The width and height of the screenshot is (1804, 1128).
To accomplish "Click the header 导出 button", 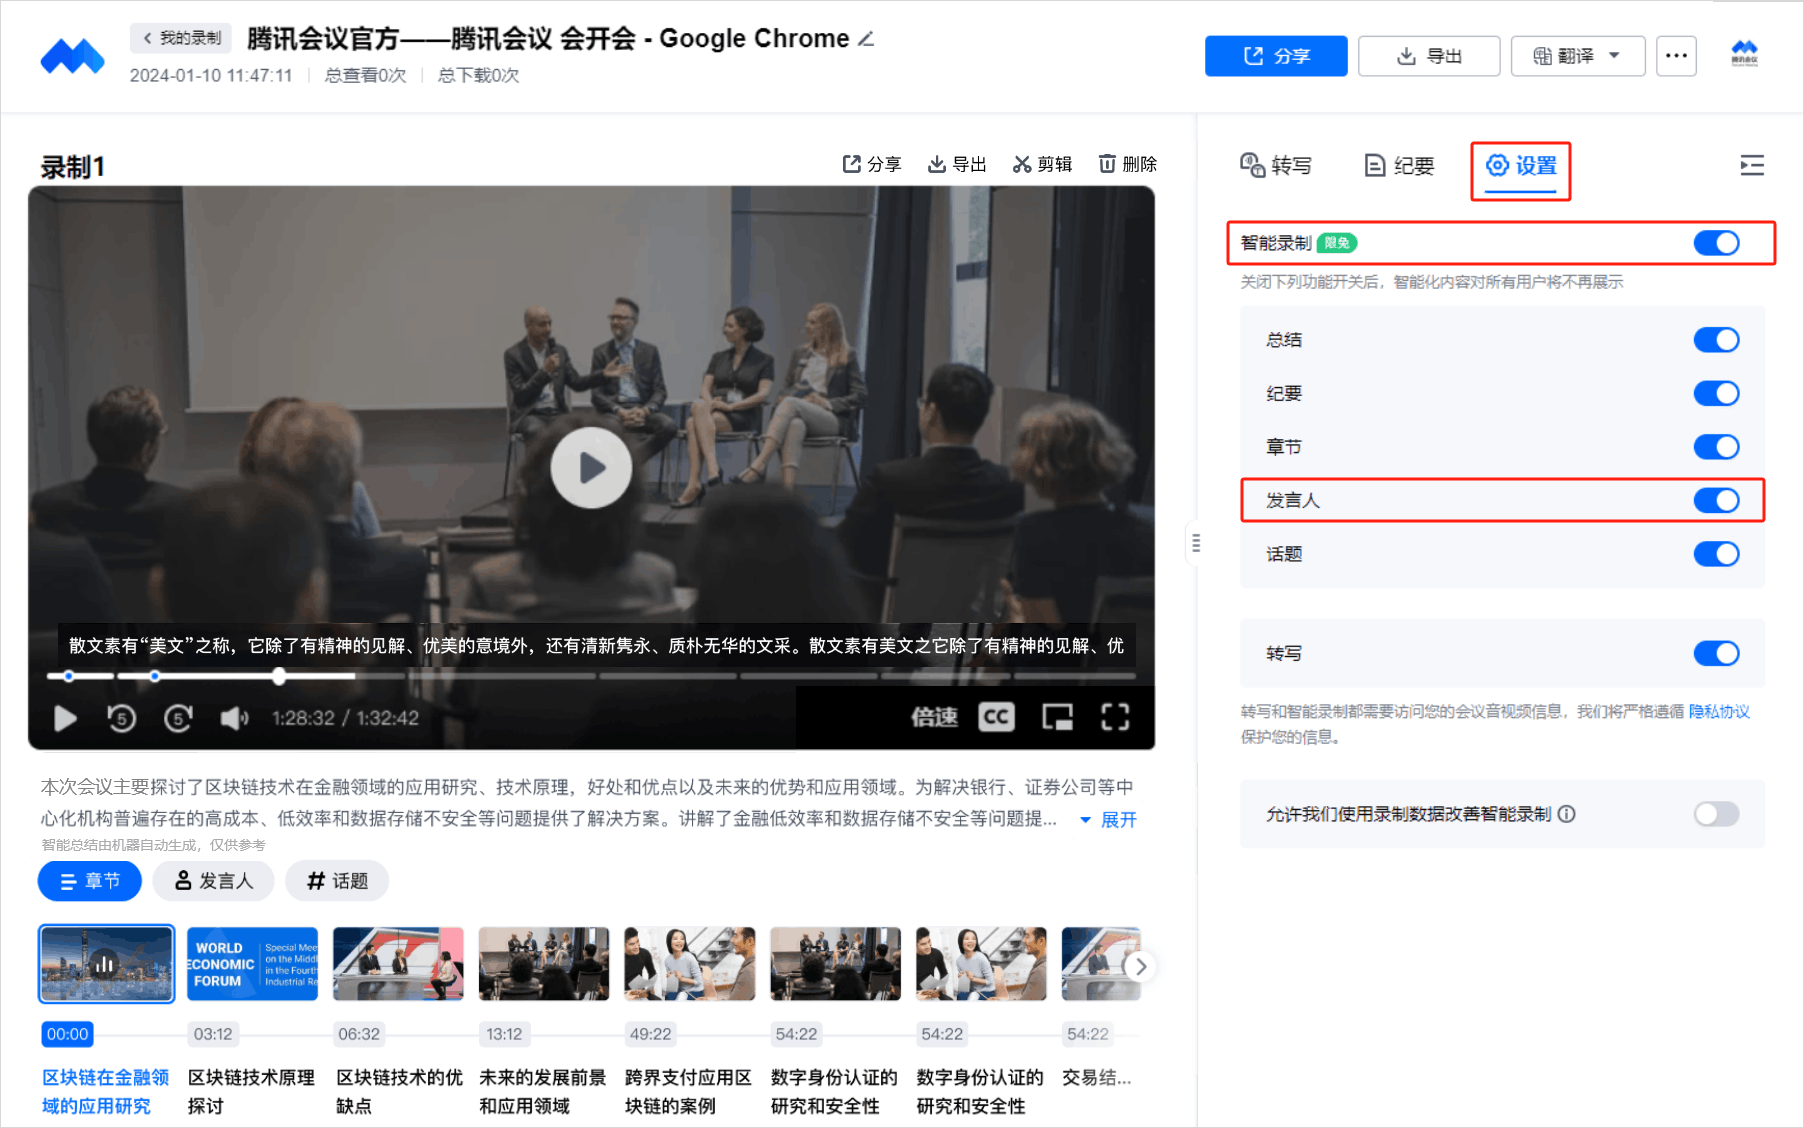I will click(1428, 56).
